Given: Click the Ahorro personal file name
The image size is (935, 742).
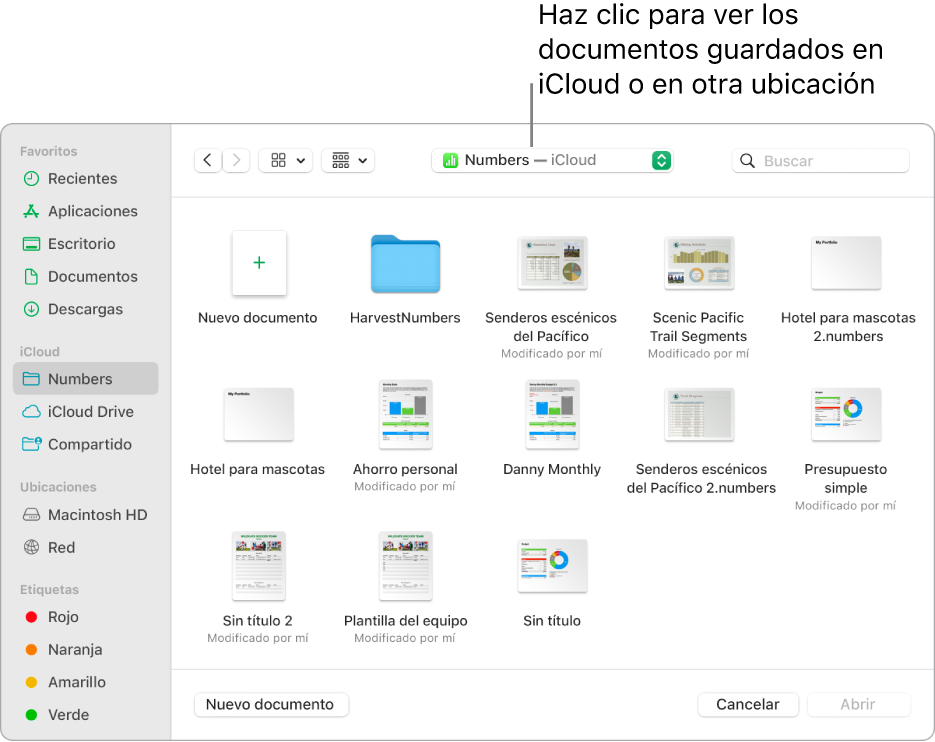Looking at the screenshot, I should coord(405,469).
